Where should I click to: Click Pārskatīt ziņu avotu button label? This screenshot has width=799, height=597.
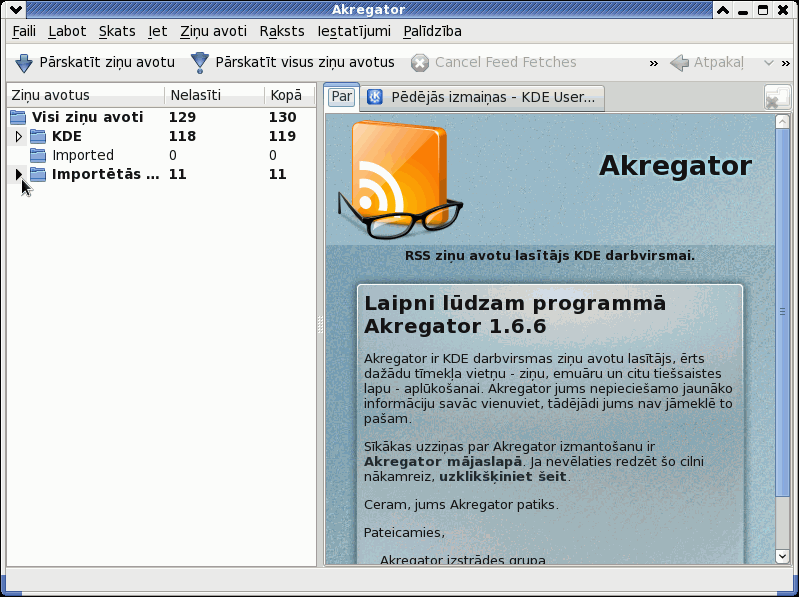(107, 62)
